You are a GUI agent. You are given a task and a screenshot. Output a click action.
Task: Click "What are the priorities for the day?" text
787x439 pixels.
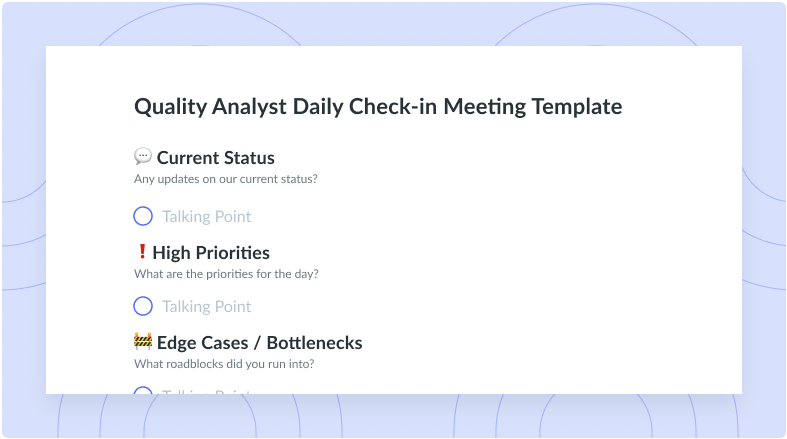click(x=226, y=274)
